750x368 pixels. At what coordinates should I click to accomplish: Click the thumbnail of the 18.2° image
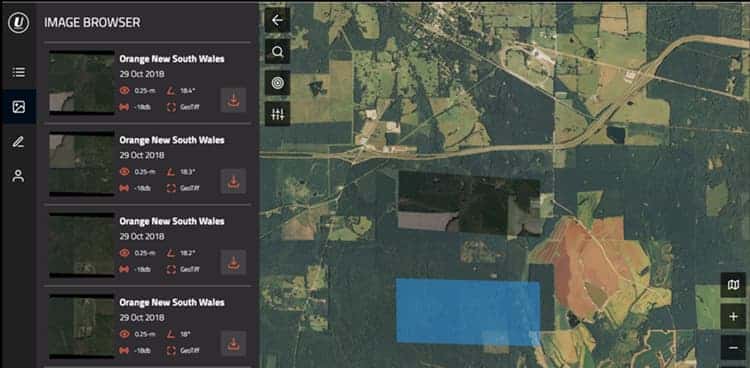82,245
